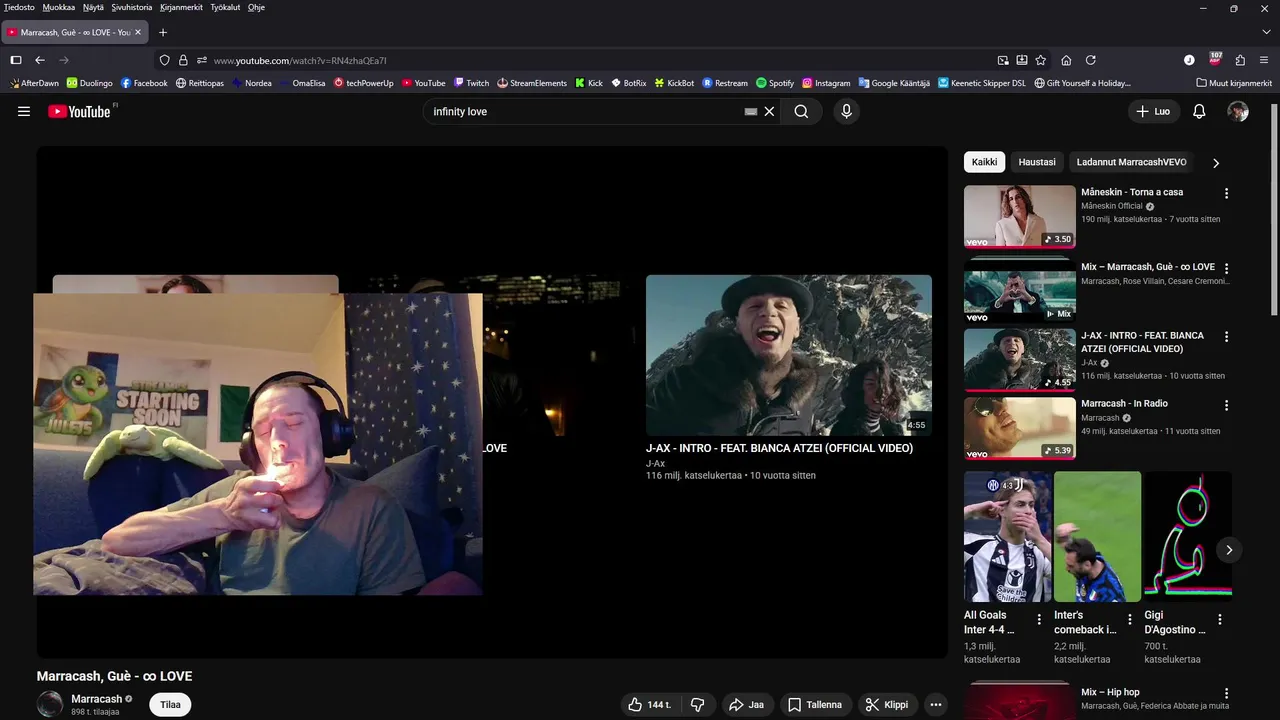Screen dimensions: 1280x720
Task: Close the Marracash, Guè - ∞ LOVE tab
Action: coord(138,32)
